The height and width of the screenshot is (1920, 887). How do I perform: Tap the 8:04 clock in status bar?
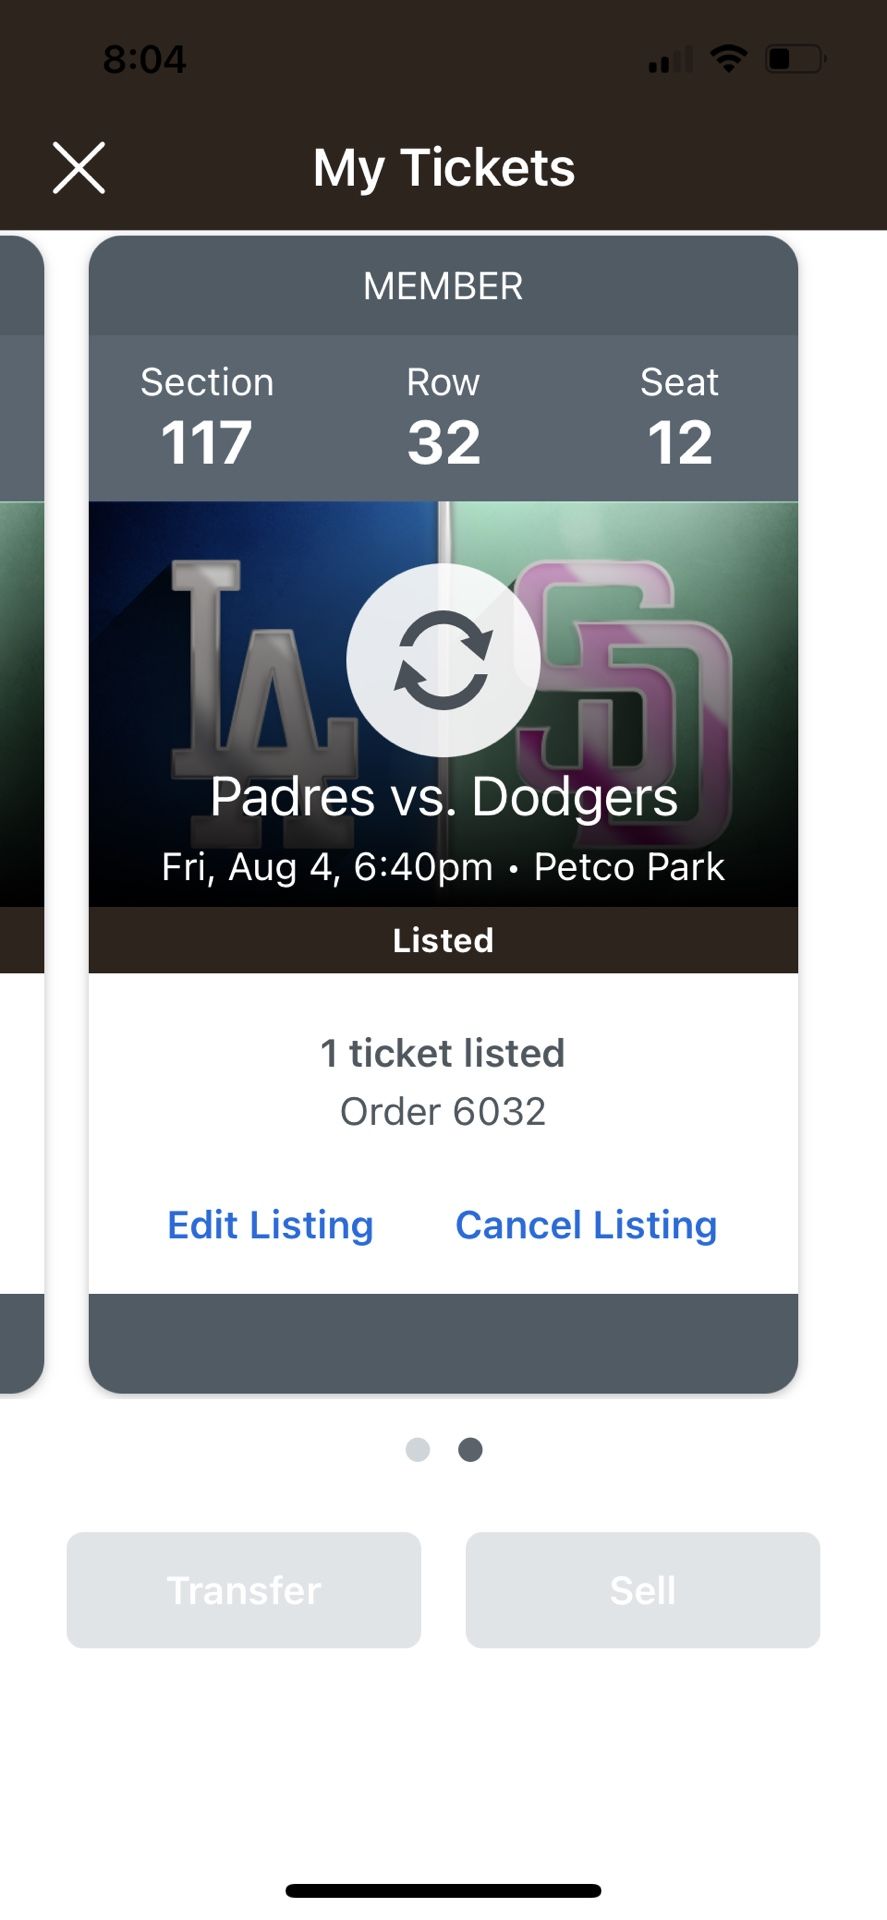pyautogui.click(x=144, y=60)
